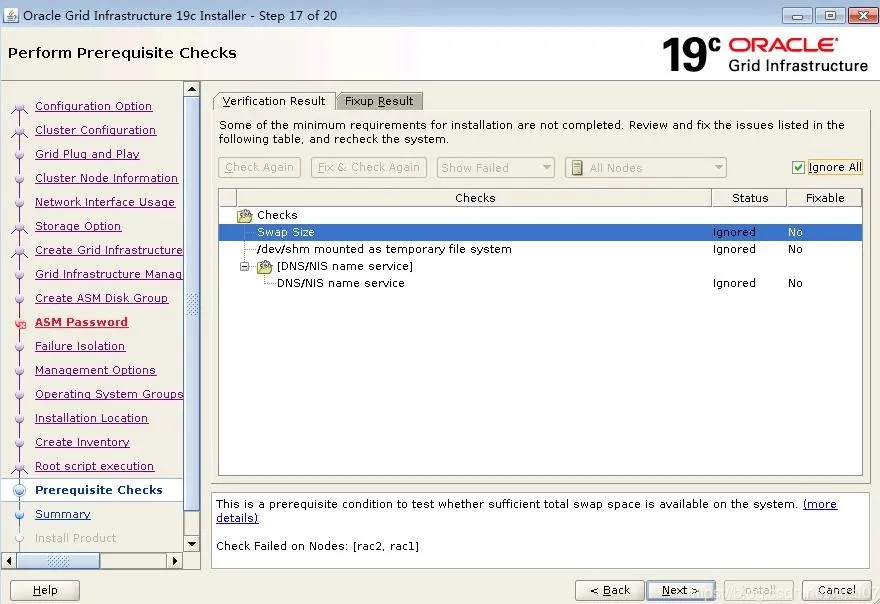Image resolution: width=880 pixels, height=604 pixels.
Task: Go to Installation Location step
Action: coord(91,418)
